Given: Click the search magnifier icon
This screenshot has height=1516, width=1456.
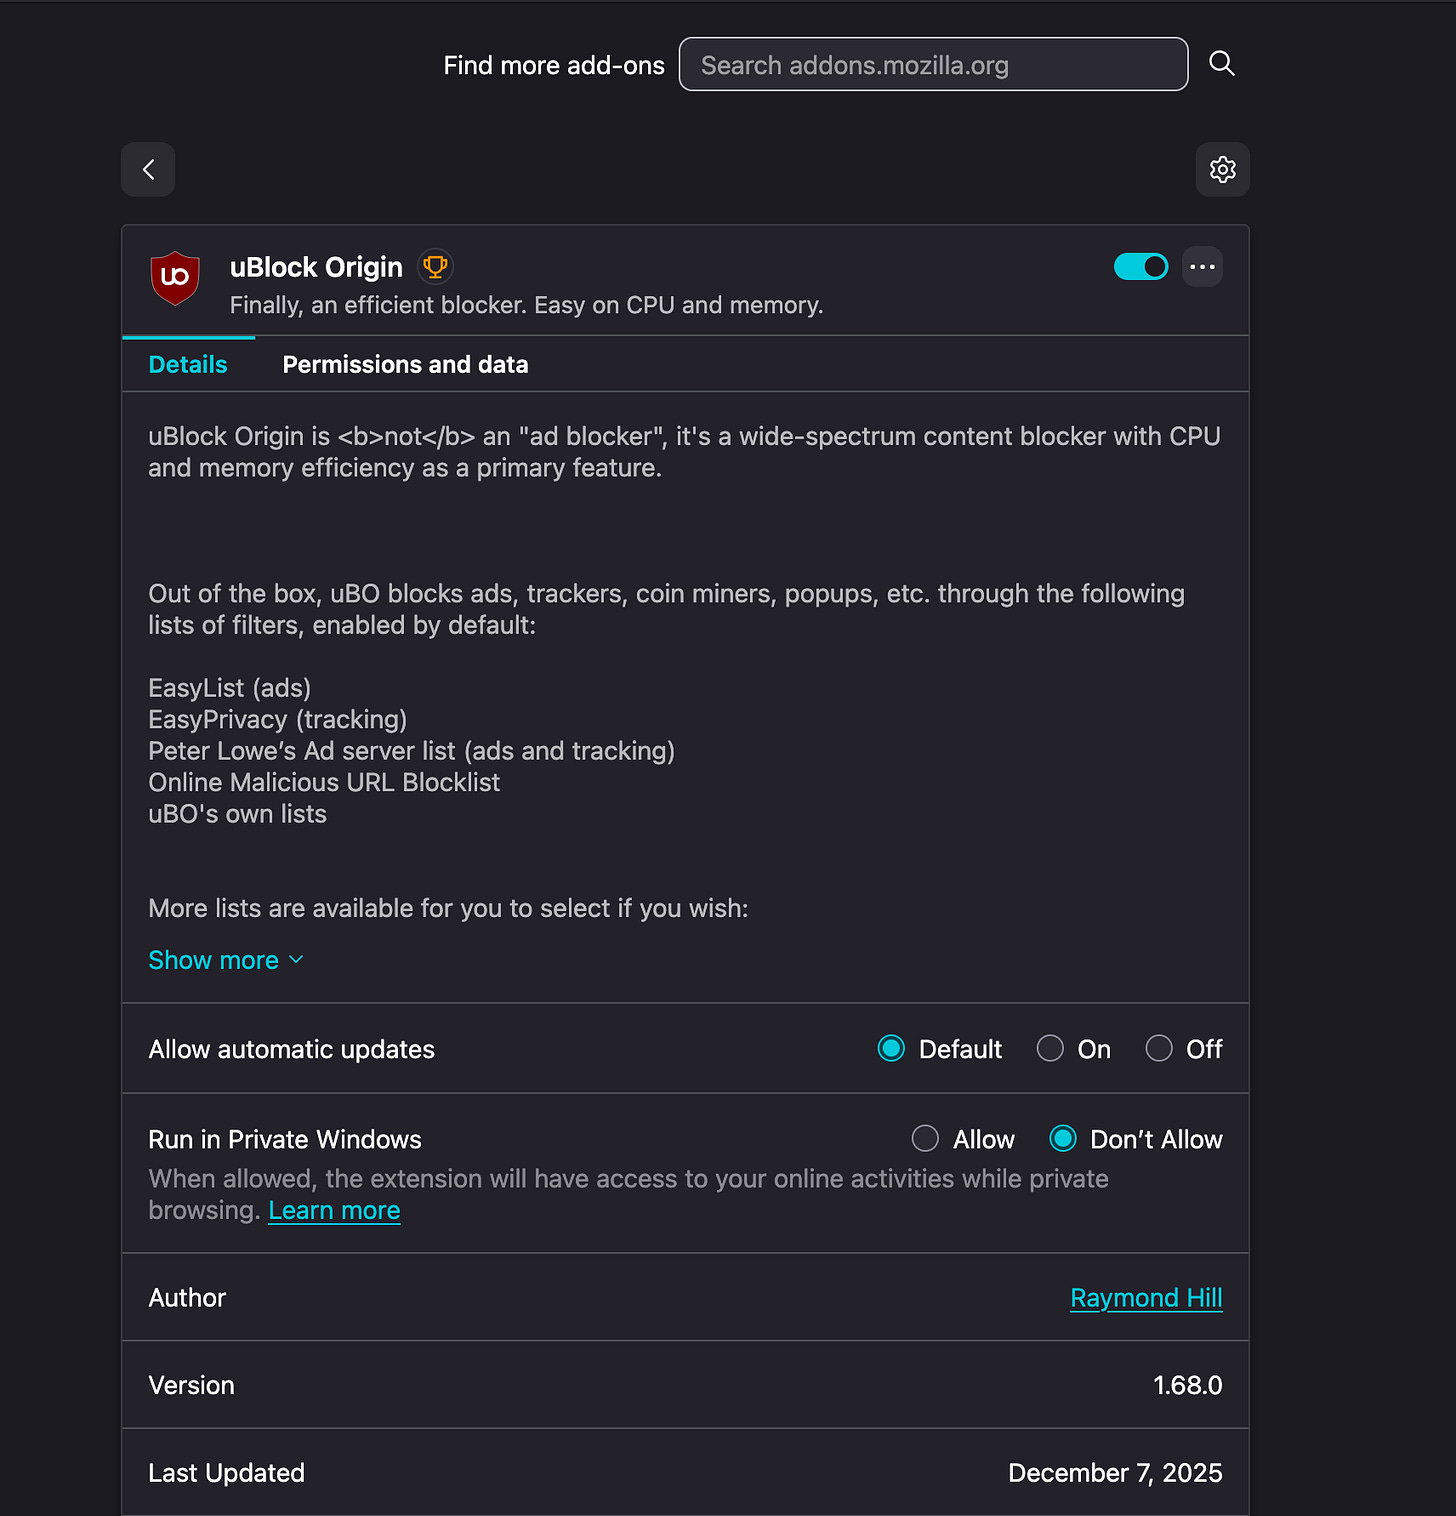Looking at the screenshot, I should tap(1221, 64).
